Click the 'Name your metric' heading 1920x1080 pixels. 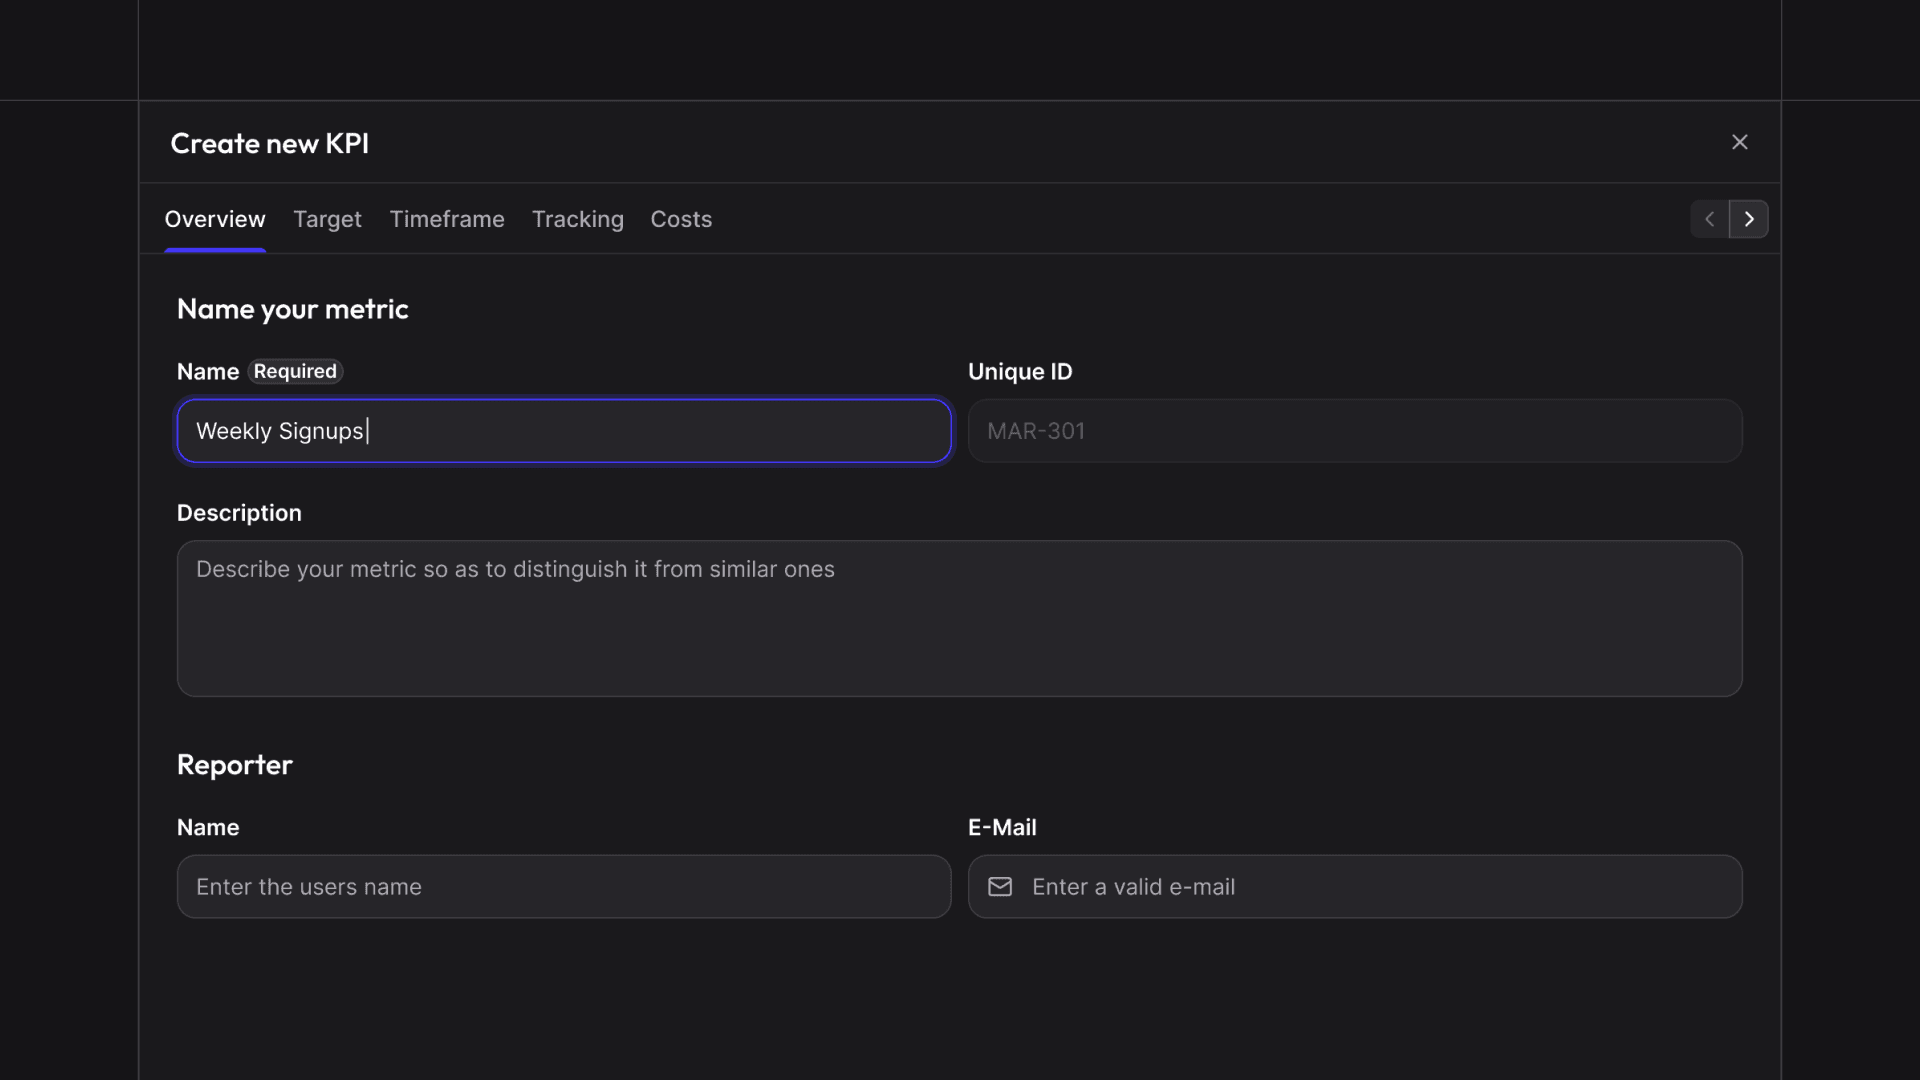pyautogui.click(x=293, y=309)
